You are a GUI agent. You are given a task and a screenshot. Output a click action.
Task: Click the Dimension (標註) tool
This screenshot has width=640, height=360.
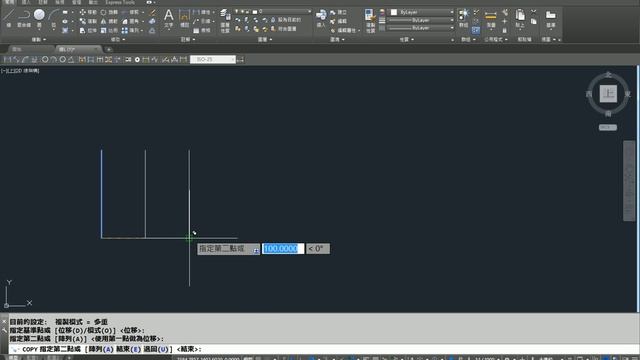(184, 18)
